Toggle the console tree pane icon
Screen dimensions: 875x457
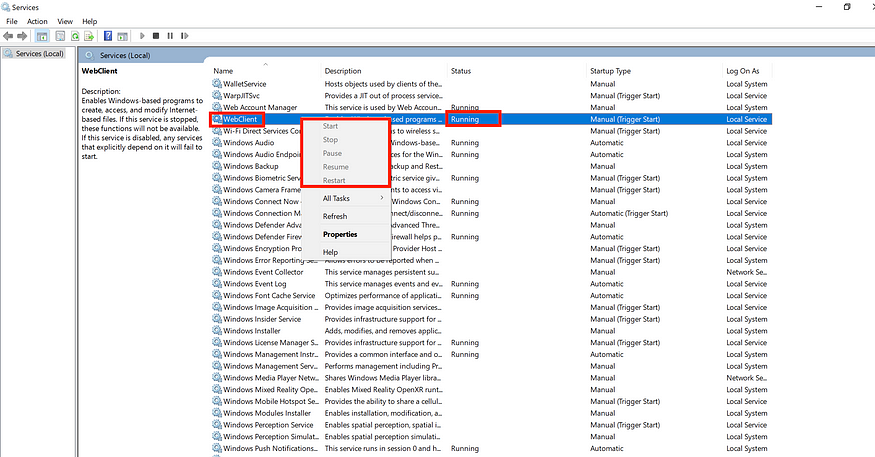coord(42,36)
